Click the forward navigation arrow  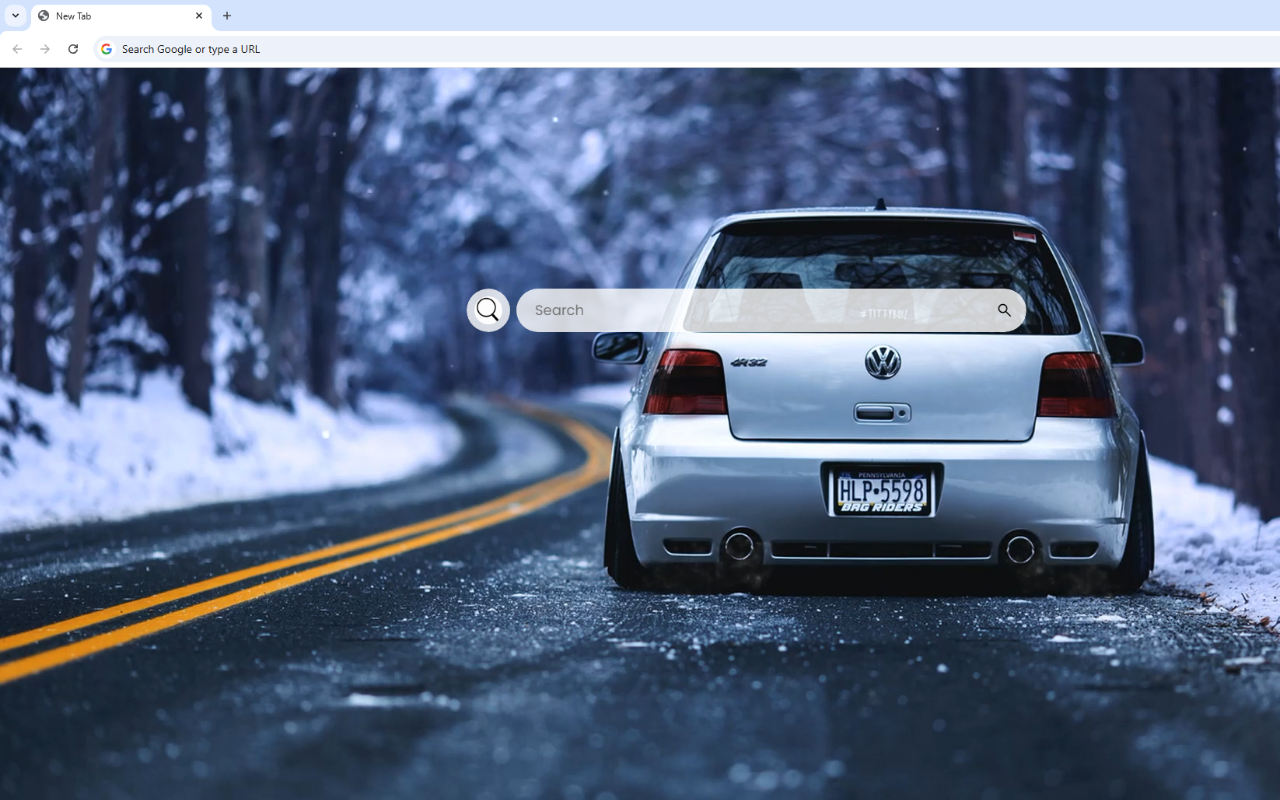(x=45, y=48)
